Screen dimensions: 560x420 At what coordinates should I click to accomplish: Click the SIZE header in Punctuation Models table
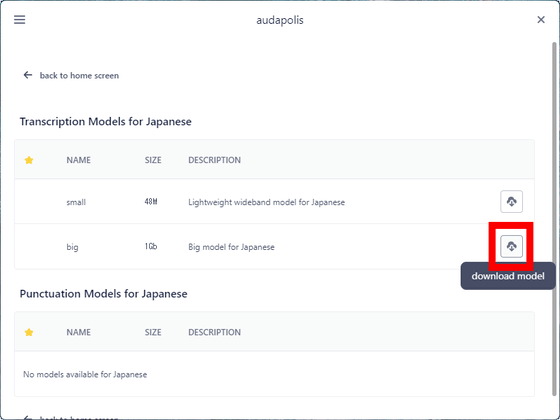click(x=153, y=332)
